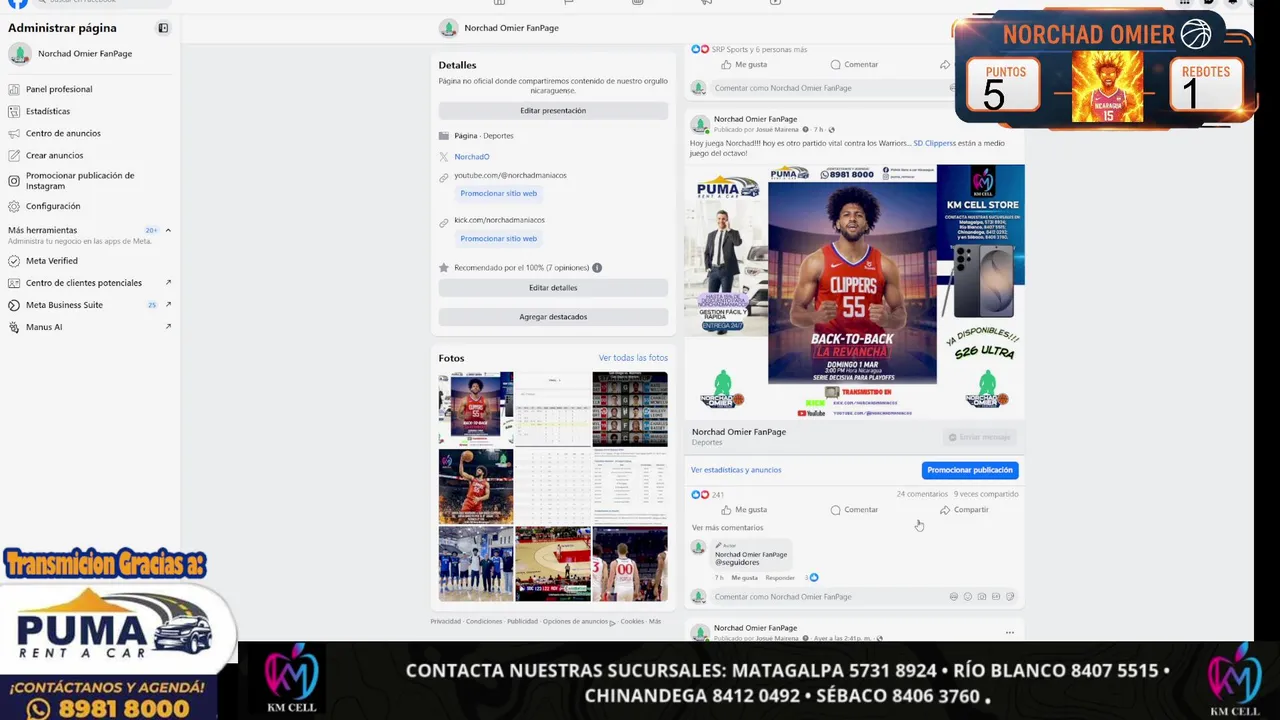Open basketball court game photo thumbnail
The width and height of the screenshot is (1280, 720).
point(553,564)
